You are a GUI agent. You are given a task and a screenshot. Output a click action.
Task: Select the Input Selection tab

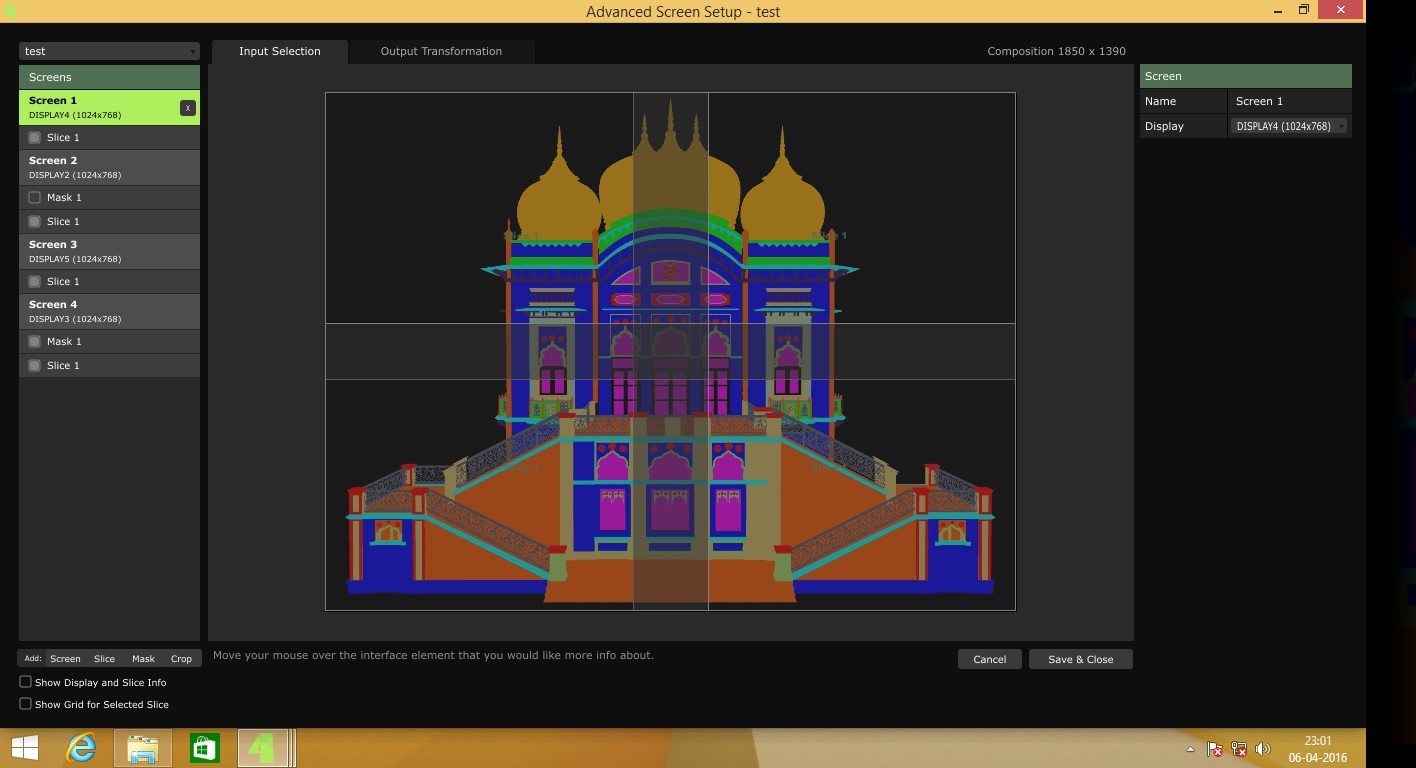coord(280,51)
